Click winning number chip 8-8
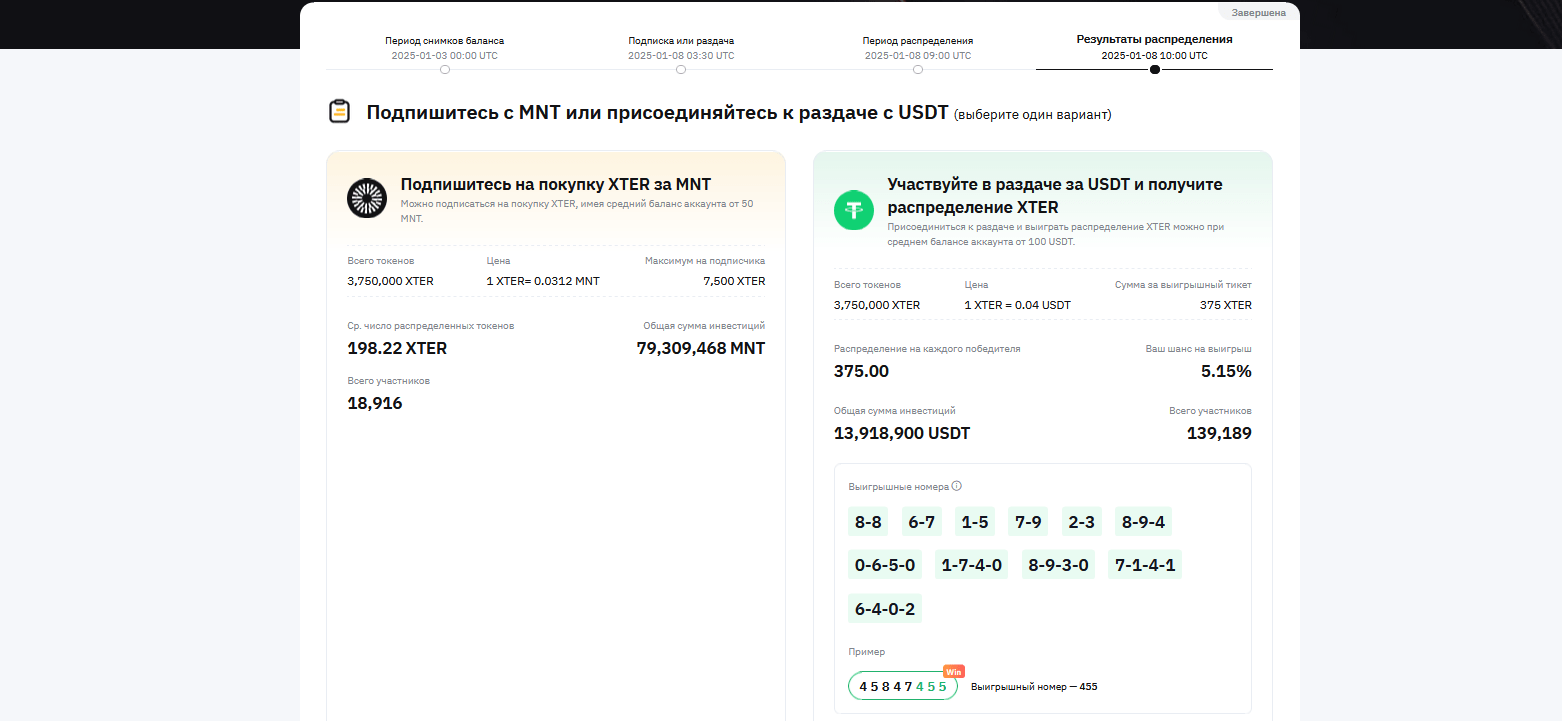Viewport: 1562px width, 721px height. [x=868, y=522]
